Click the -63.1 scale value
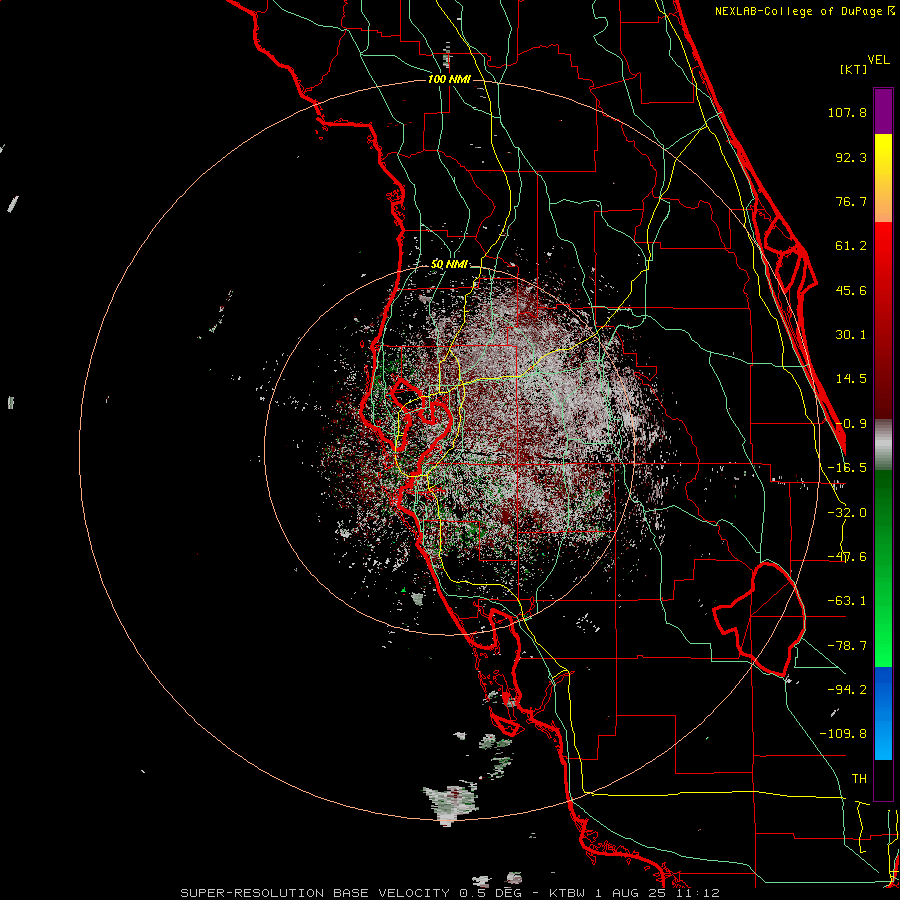This screenshot has width=900, height=900. tap(847, 601)
